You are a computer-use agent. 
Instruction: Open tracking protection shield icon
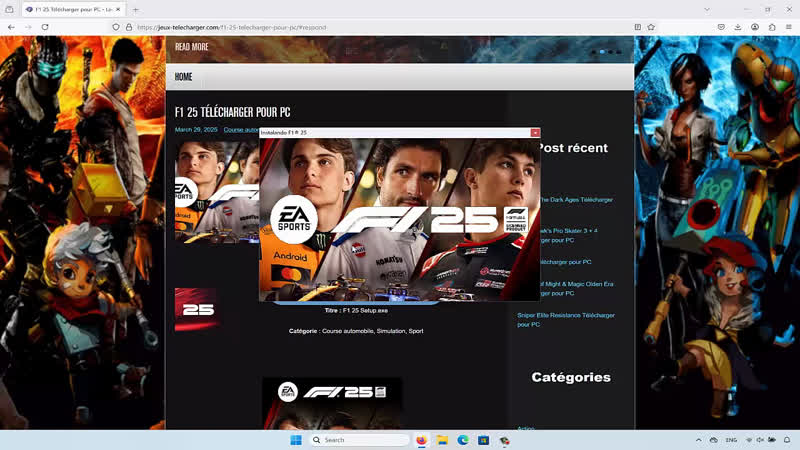[x=116, y=27]
